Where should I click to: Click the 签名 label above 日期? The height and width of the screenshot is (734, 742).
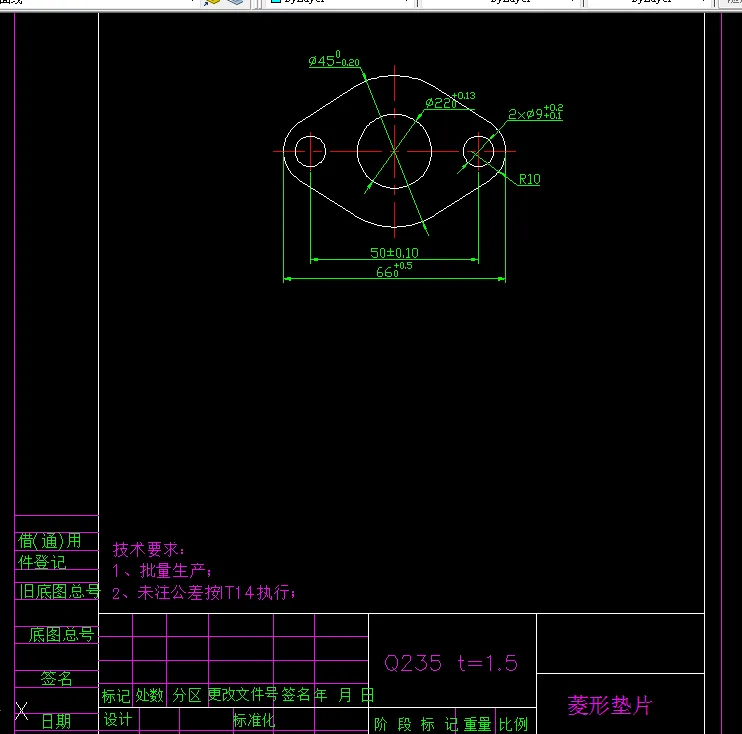tap(56, 678)
